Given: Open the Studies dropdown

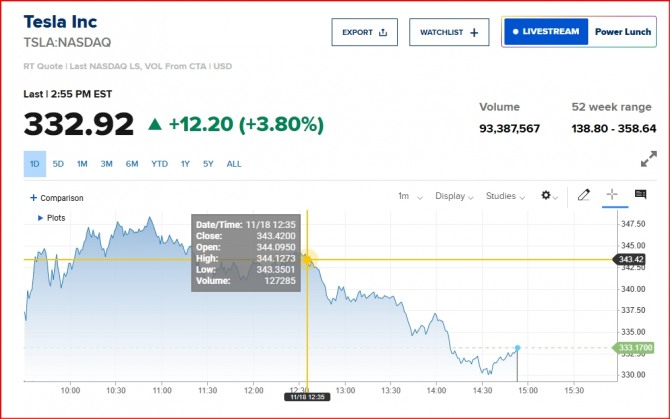Looking at the screenshot, I should pyautogui.click(x=505, y=196).
